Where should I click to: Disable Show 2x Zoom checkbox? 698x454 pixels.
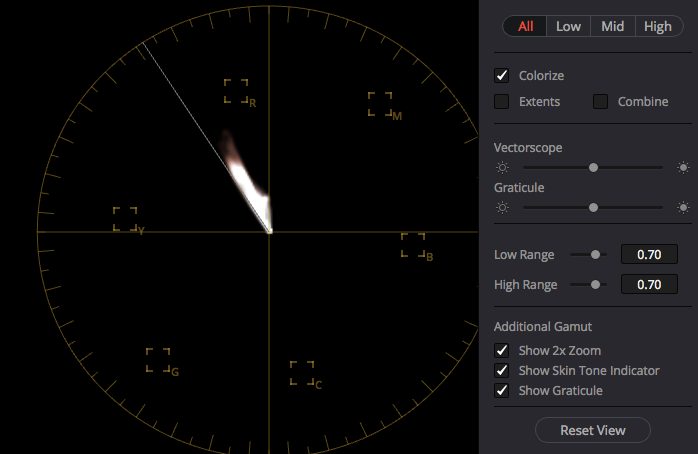502,351
